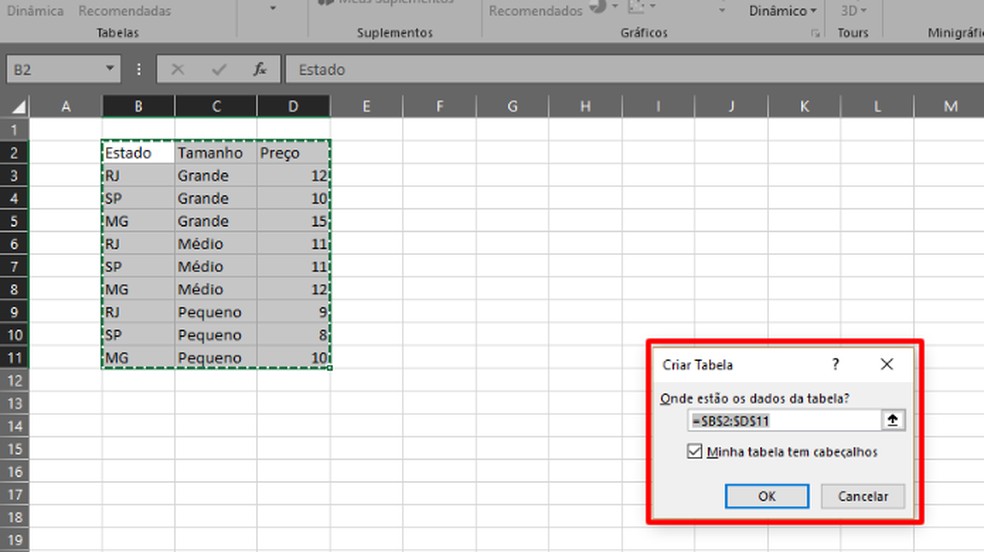Screen dimensions: 984x552
Task: Click 'RJ' cell in row 6
Action: tap(138, 244)
